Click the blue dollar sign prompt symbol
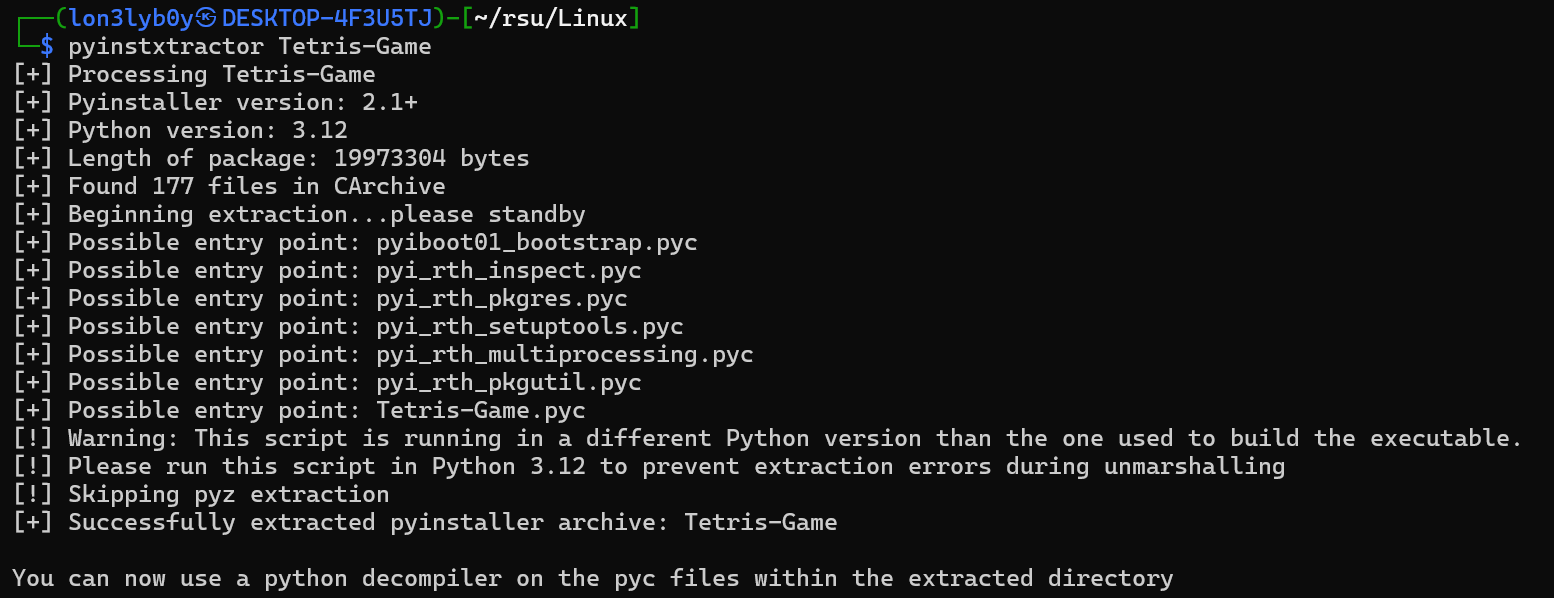The width and height of the screenshot is (1554, 598). (47, 46)
